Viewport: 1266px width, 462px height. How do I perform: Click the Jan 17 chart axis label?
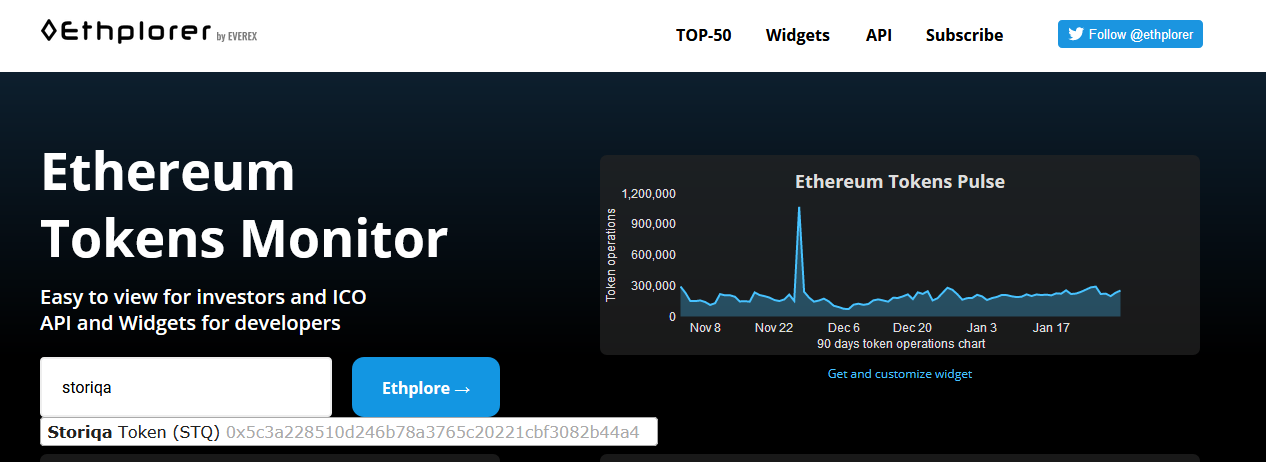(1051, 328)
